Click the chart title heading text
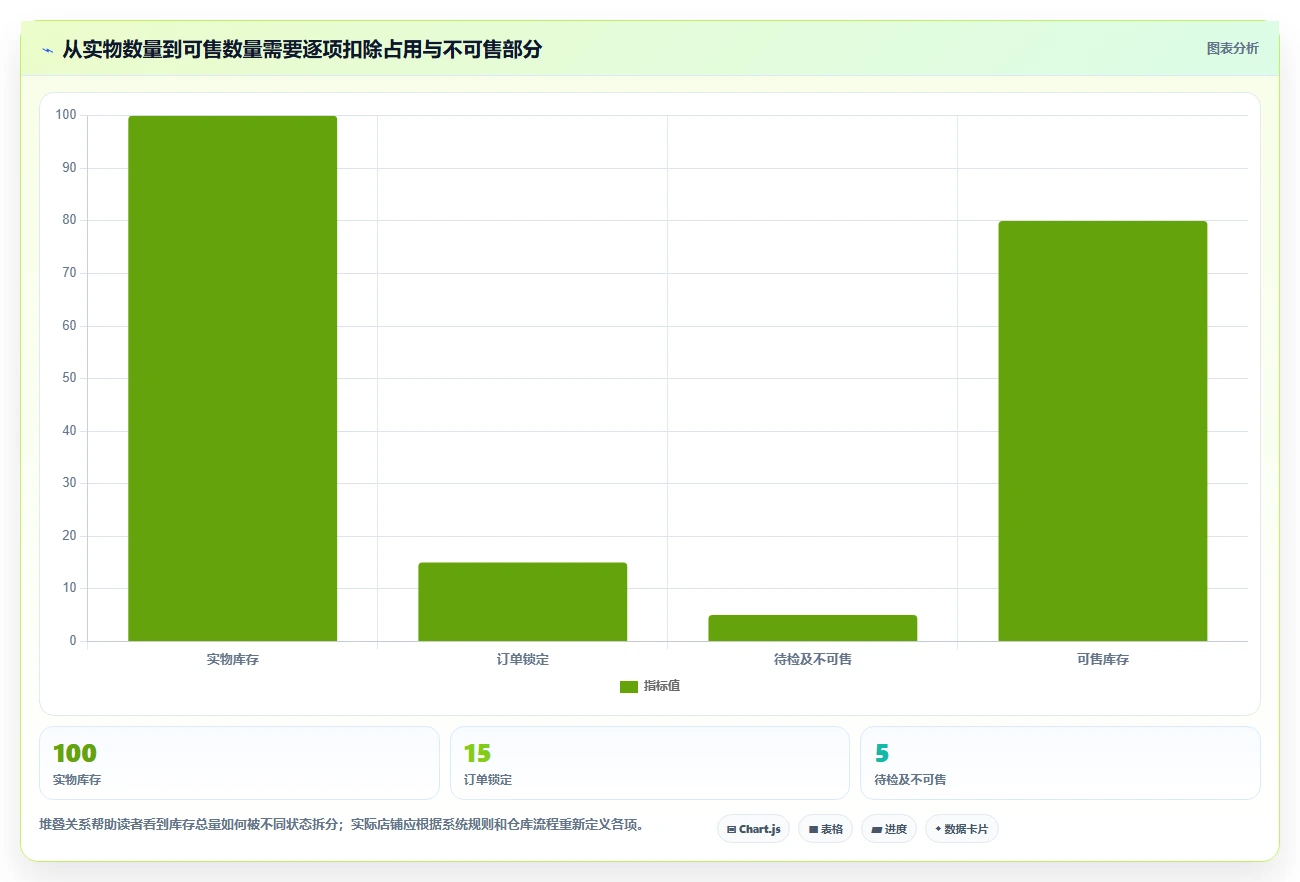 pos(302,50)
